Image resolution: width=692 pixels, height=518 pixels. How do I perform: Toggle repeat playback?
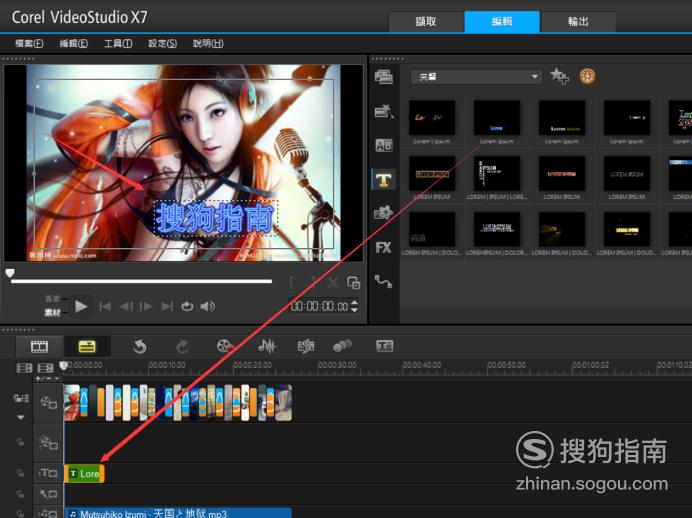[x=187, y=306]
